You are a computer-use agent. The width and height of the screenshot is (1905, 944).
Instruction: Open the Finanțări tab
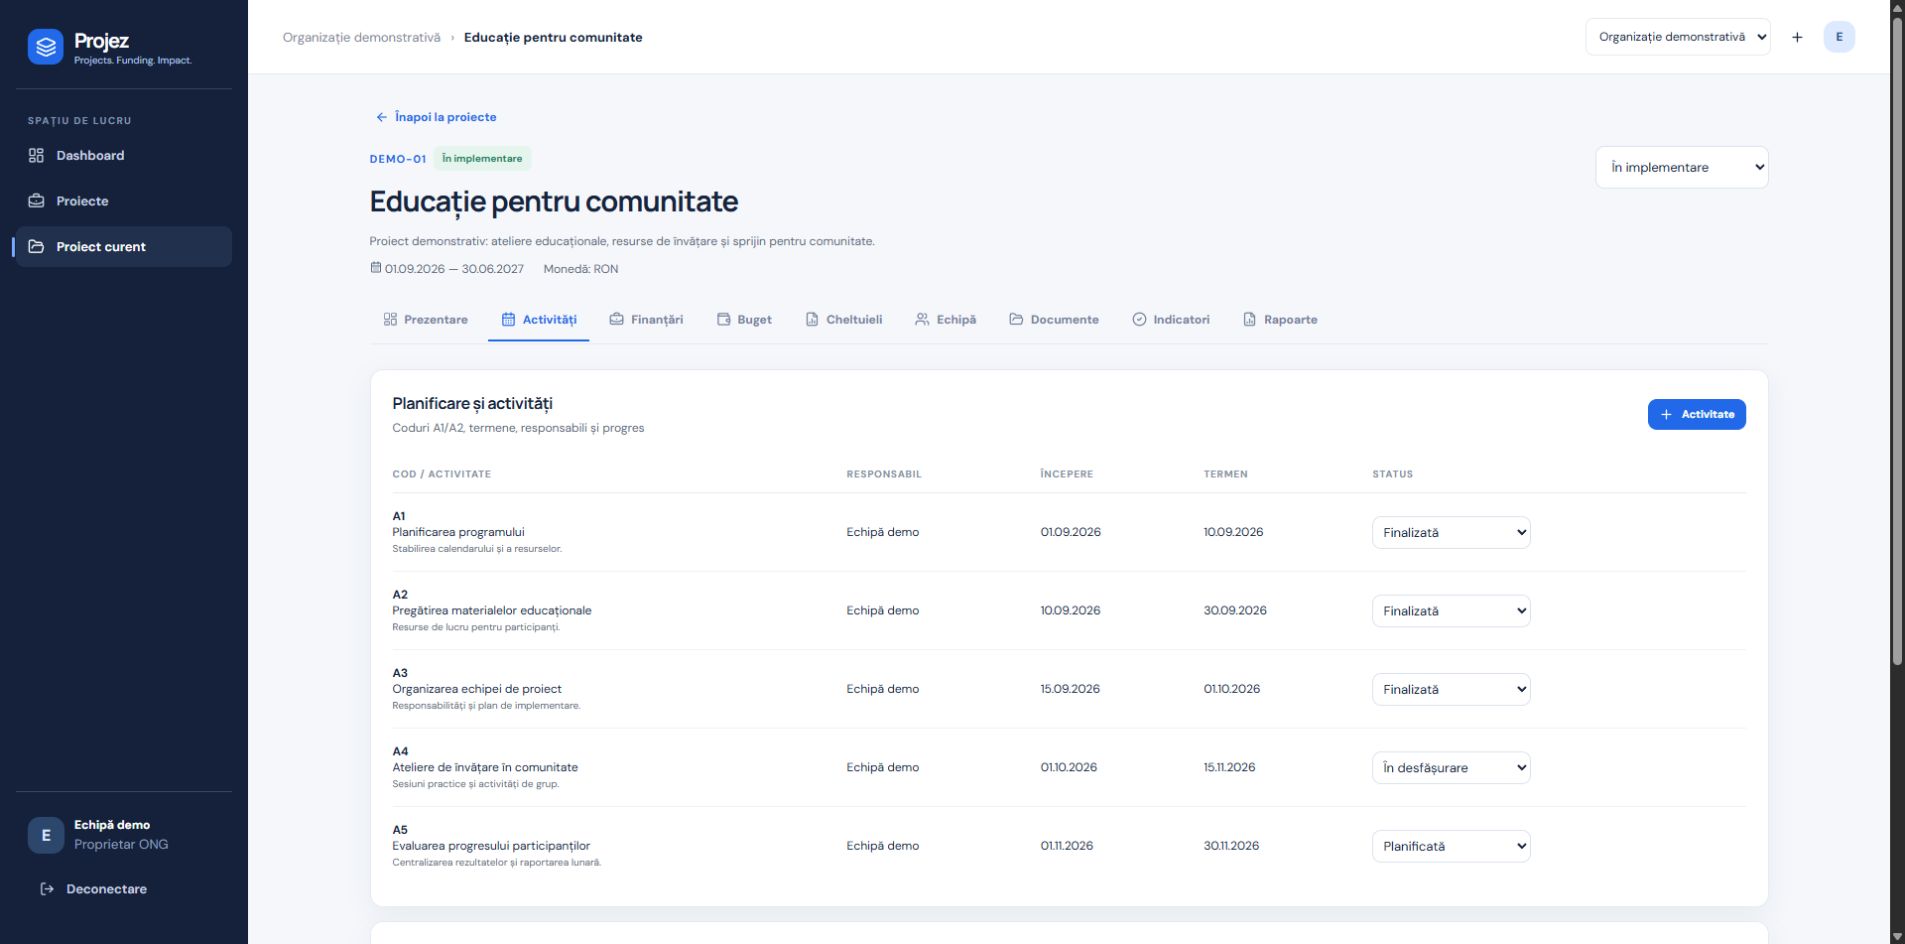(x=646, y=320)
